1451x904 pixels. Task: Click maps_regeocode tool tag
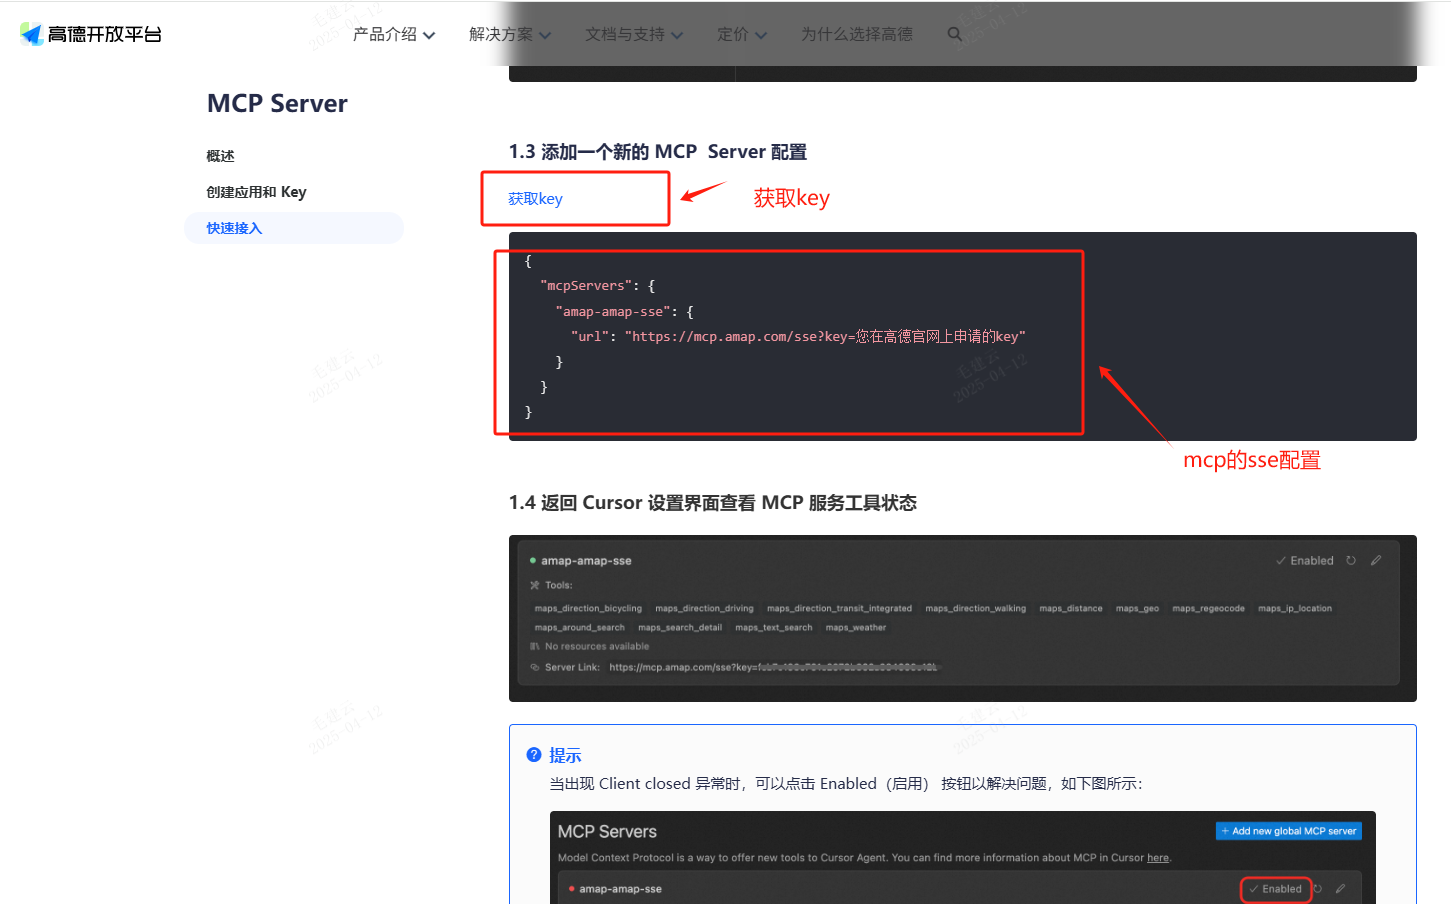(x=1208, y=608)
